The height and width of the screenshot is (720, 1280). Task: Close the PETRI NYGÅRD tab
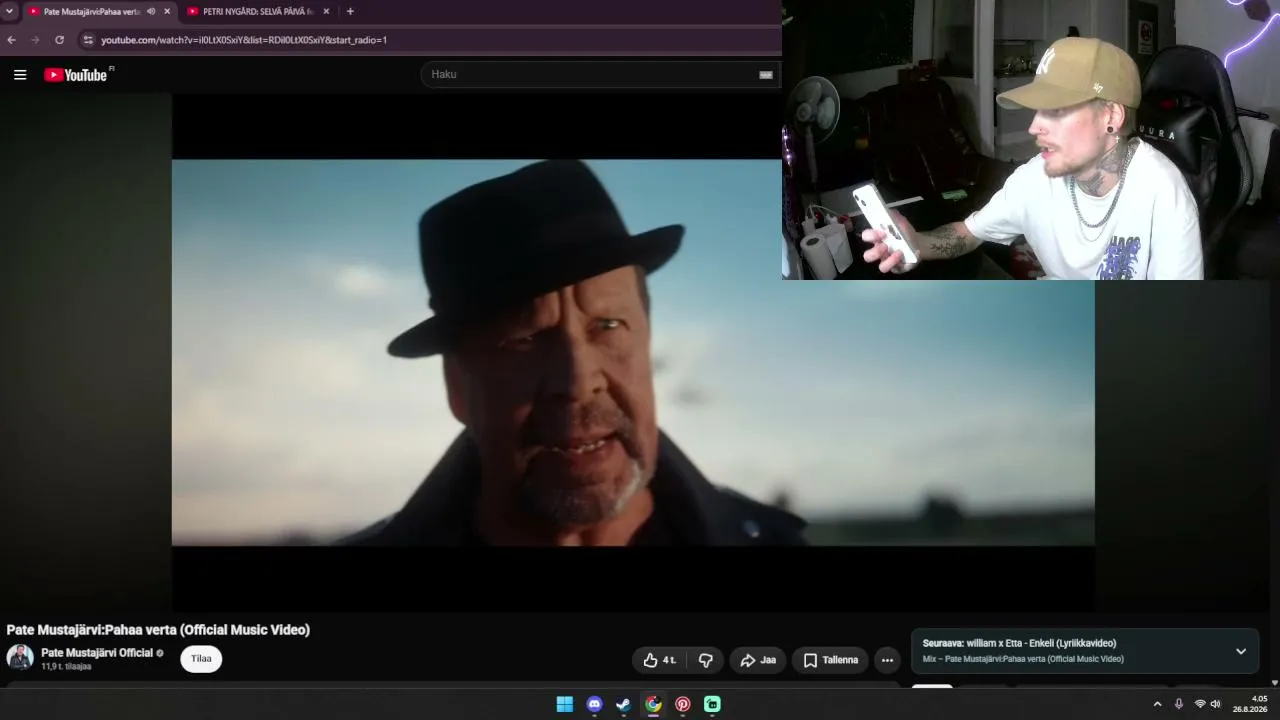[x=326, y=11]
